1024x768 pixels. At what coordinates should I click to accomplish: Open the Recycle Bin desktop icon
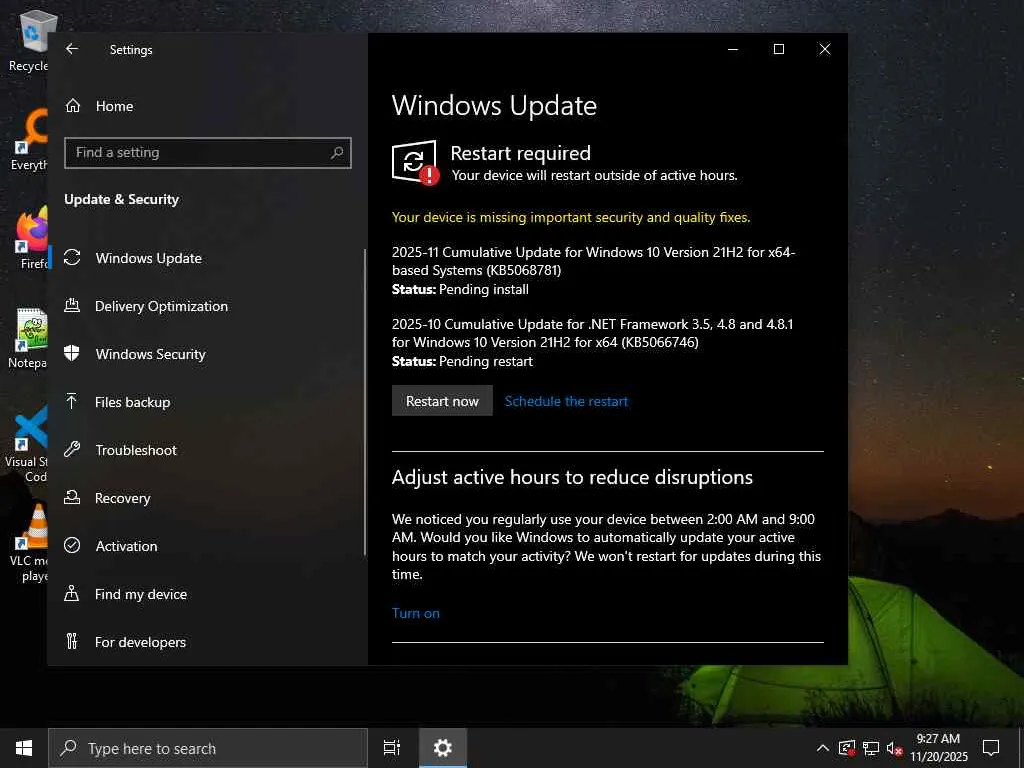point(28,40)
